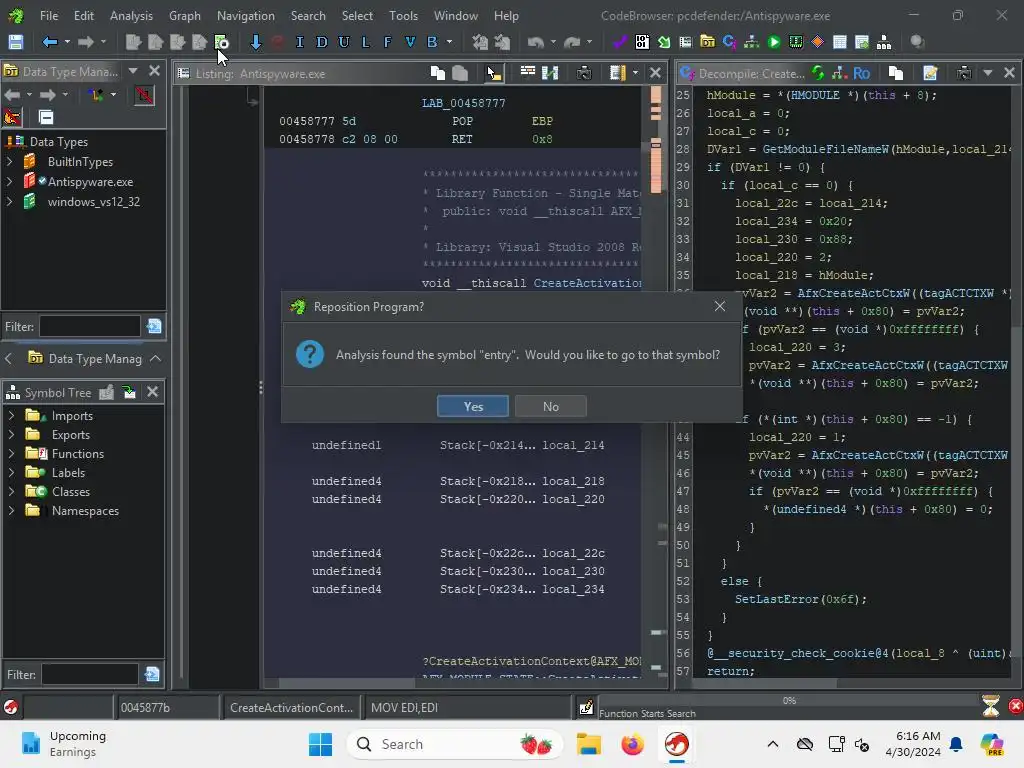Open the Navigation menu
This screenshot has width=1024, height=768.
tap(246, 16)
